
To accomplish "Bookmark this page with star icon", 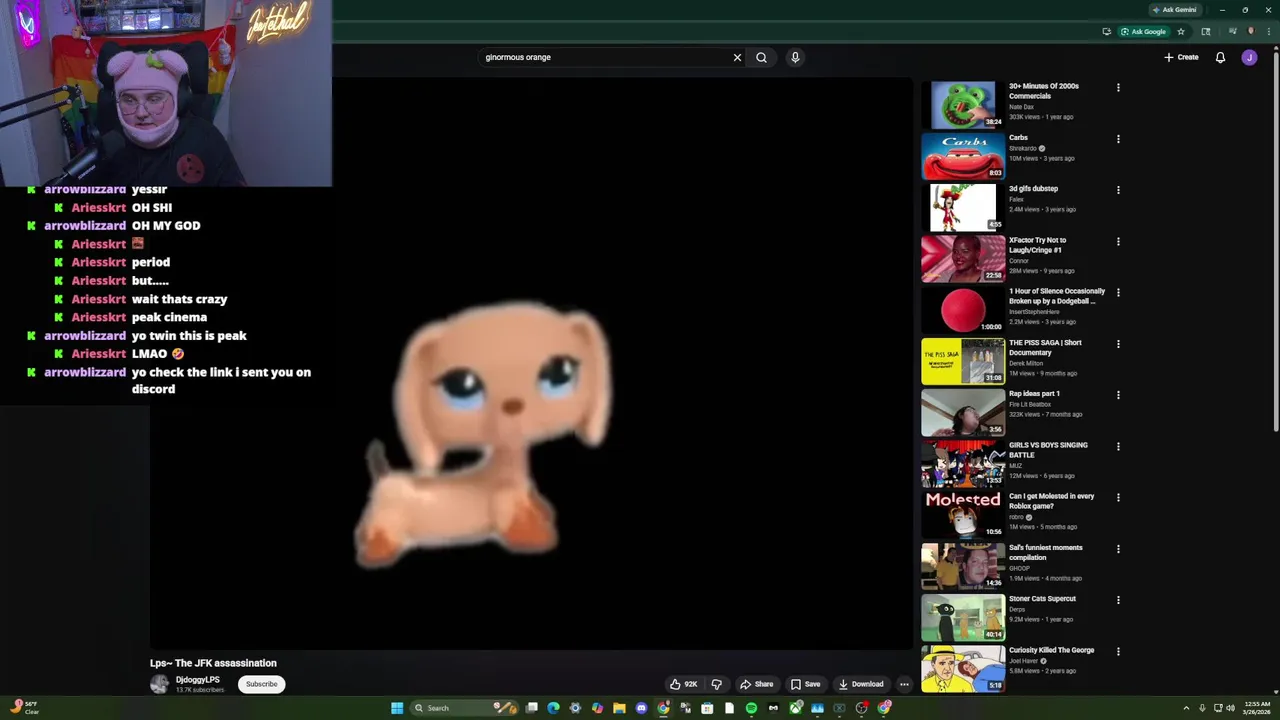I will coord(1181,31).
